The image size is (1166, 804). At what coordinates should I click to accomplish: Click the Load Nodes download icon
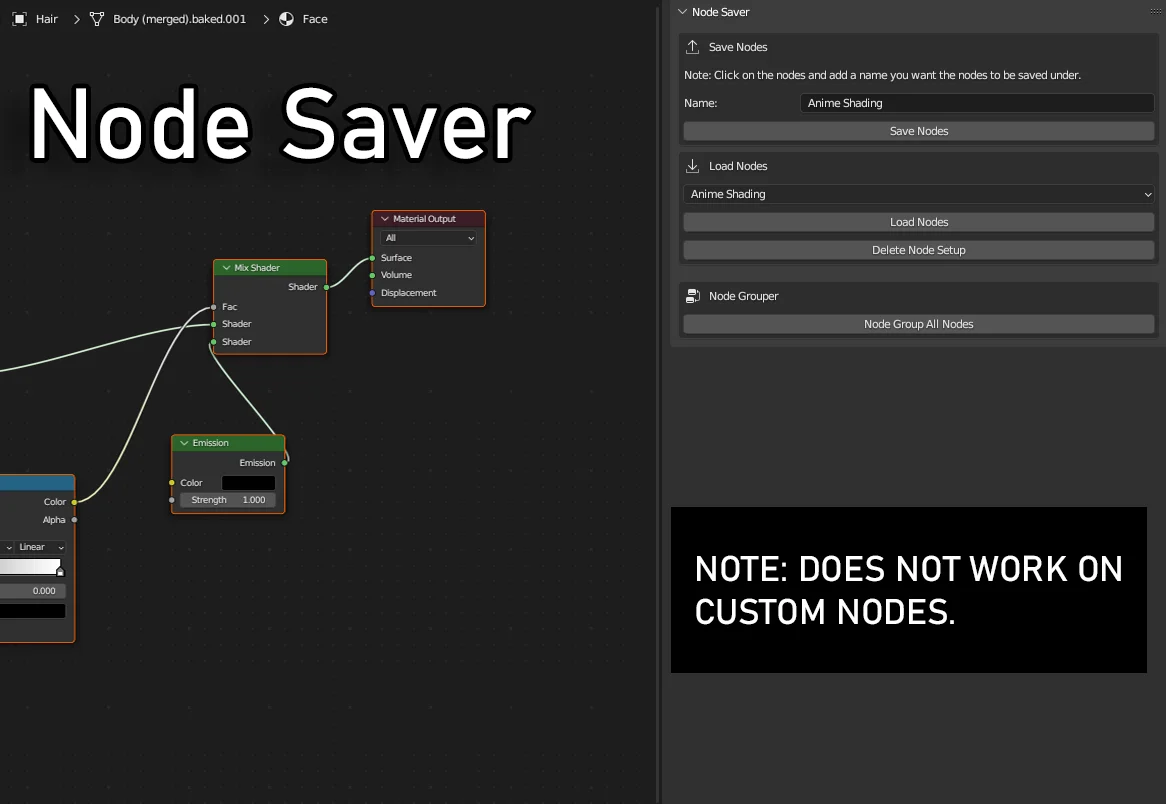[693, 166]
